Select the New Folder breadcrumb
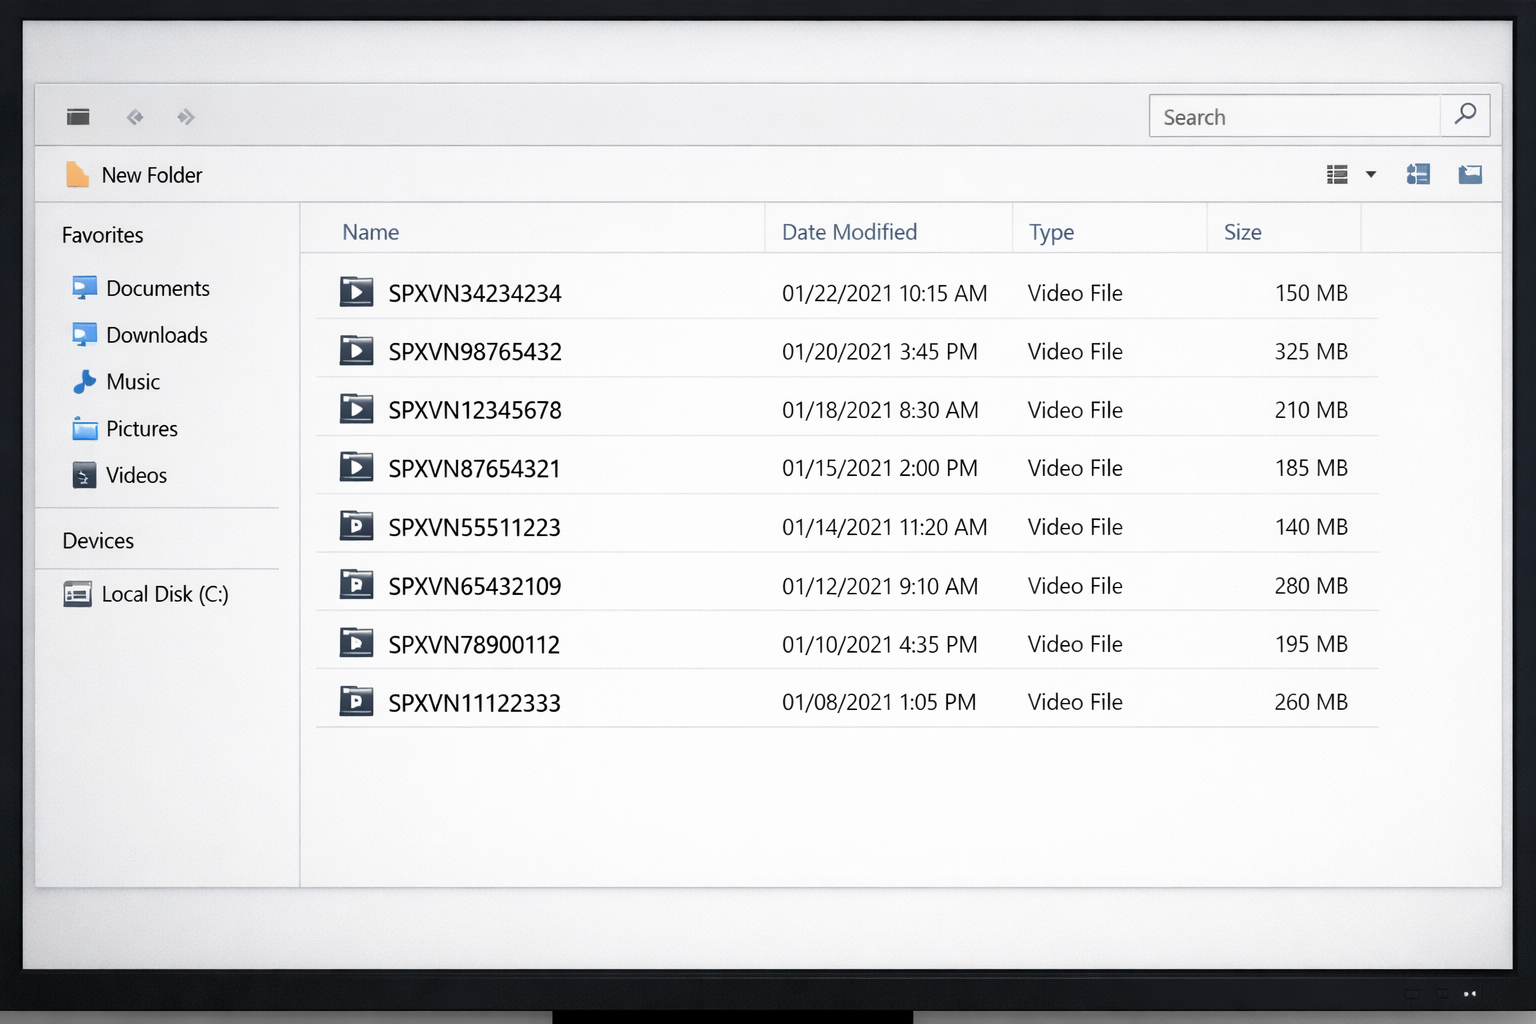This screenshot has height=1024, width=1536. (151, 176)
